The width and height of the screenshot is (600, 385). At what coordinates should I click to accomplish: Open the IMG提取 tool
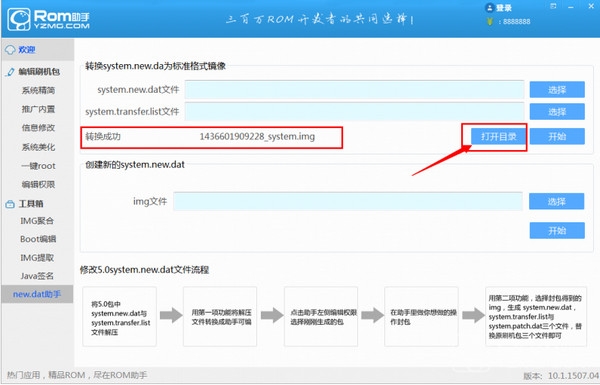tap(37, 258)
